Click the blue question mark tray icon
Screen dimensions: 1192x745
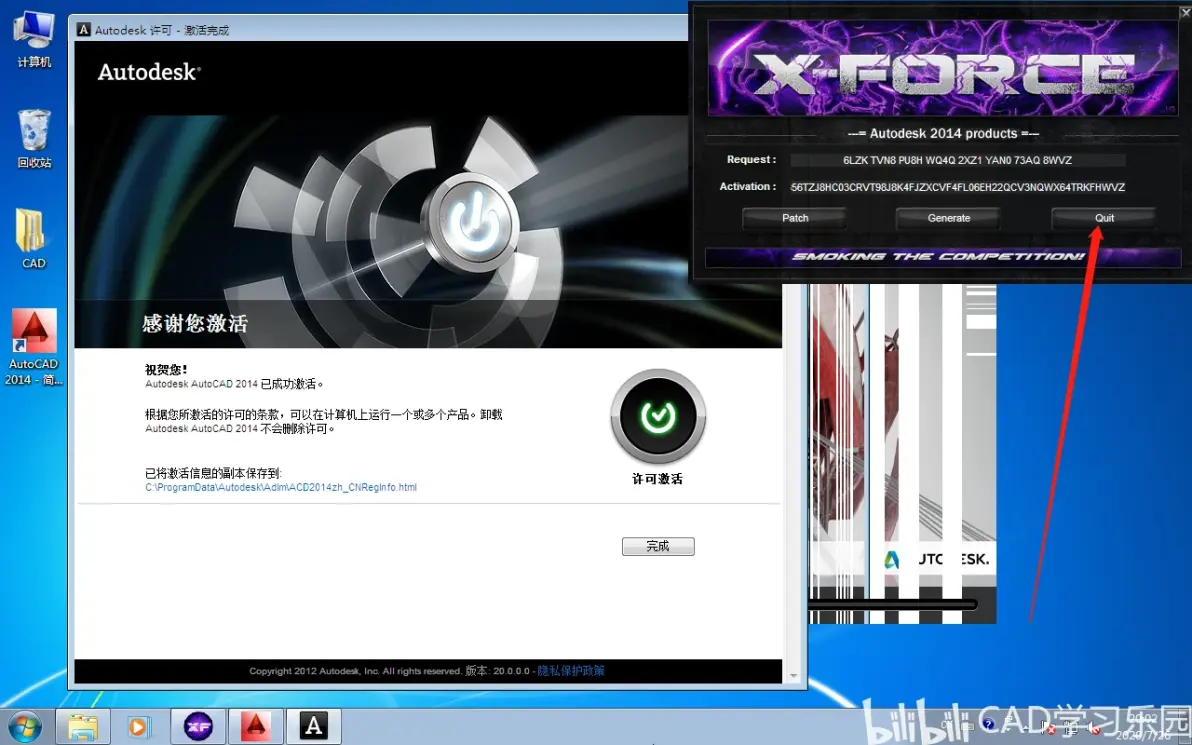(x=988, y=723)
